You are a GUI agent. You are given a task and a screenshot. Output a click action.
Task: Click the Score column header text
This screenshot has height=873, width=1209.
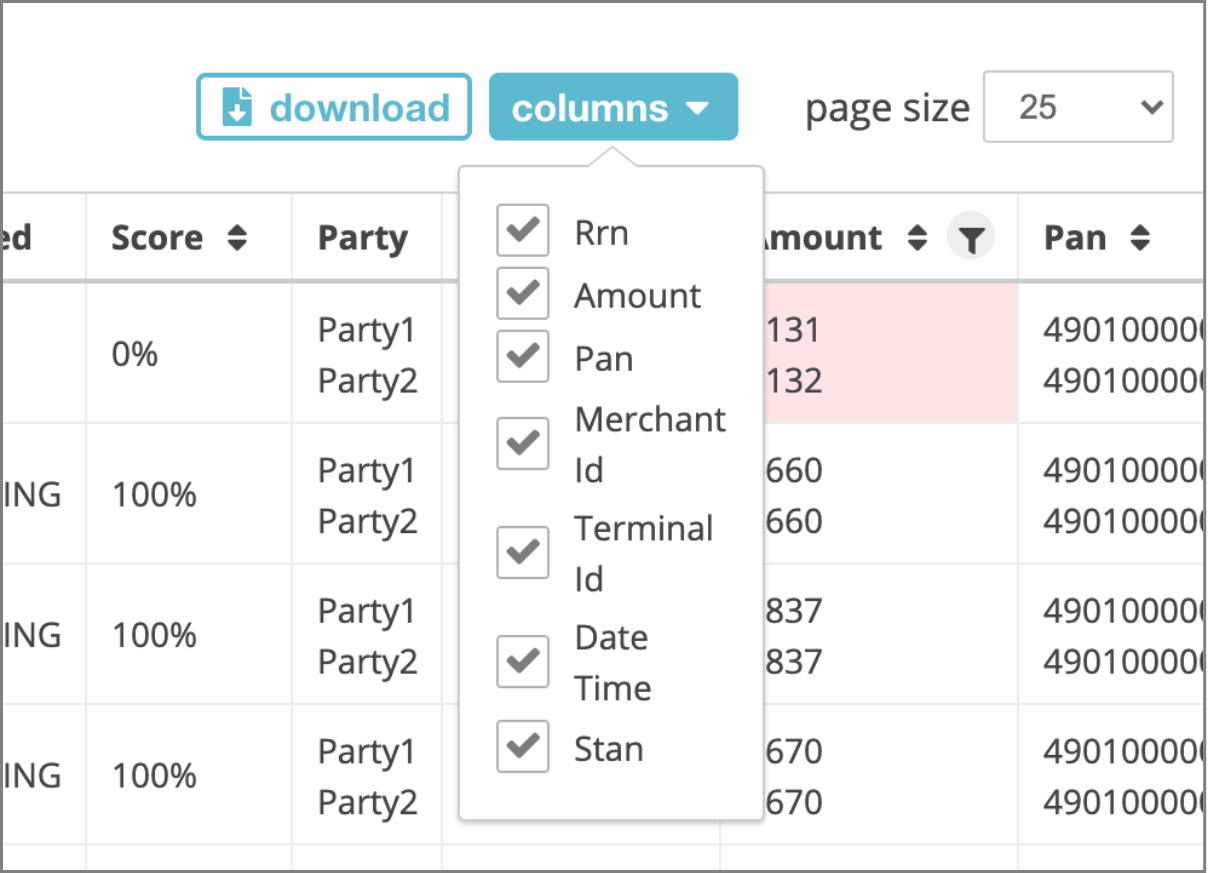(157, 238)
